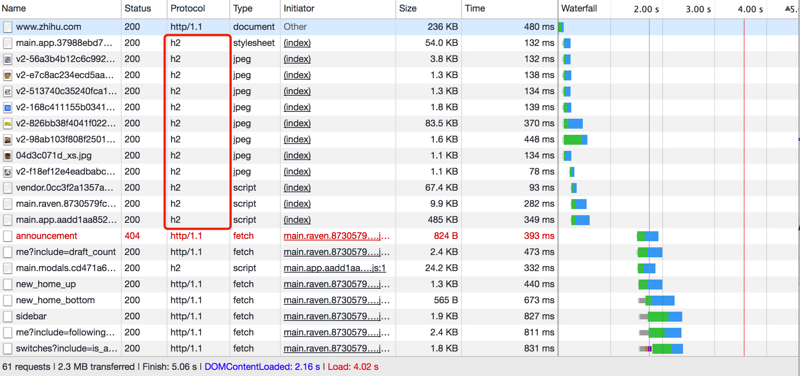Image resolution: width=800 pixels, height=376 pixels.
Task: Follow the main.raven initiator link in the sidebar row
Action: [337, 316]
